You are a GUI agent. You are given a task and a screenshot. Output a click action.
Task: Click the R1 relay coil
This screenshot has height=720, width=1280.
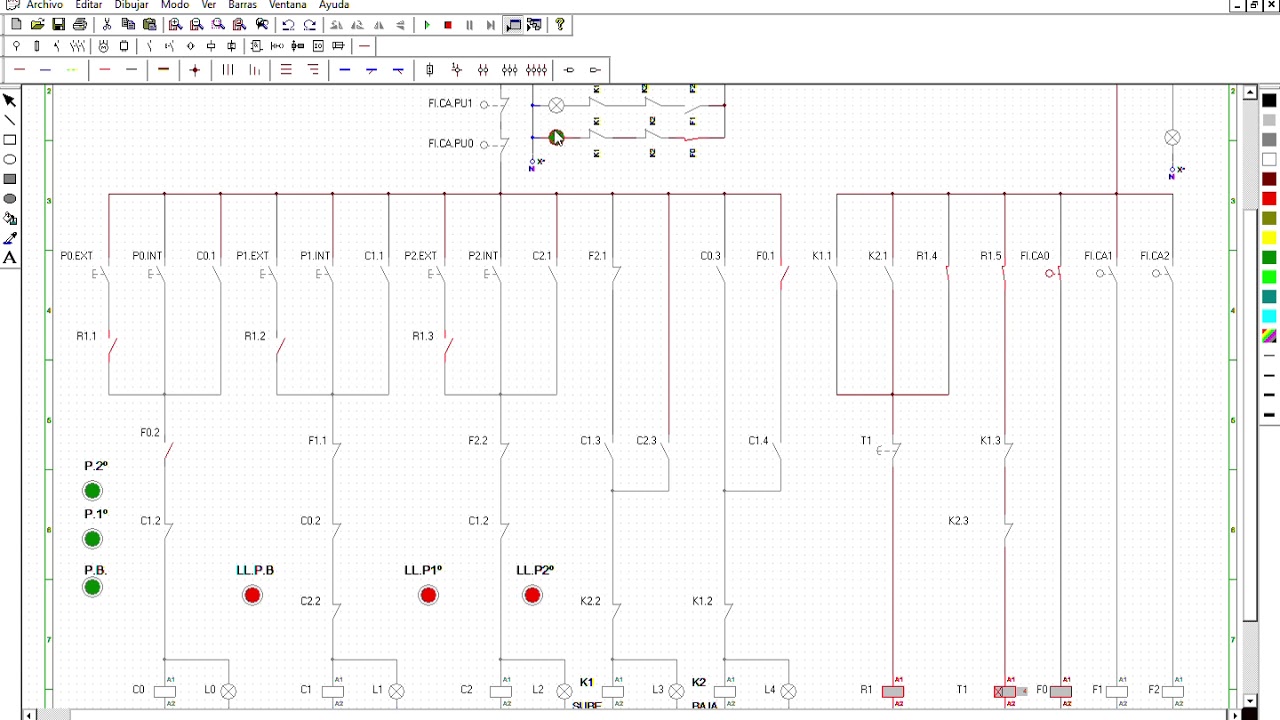[893, 691]
